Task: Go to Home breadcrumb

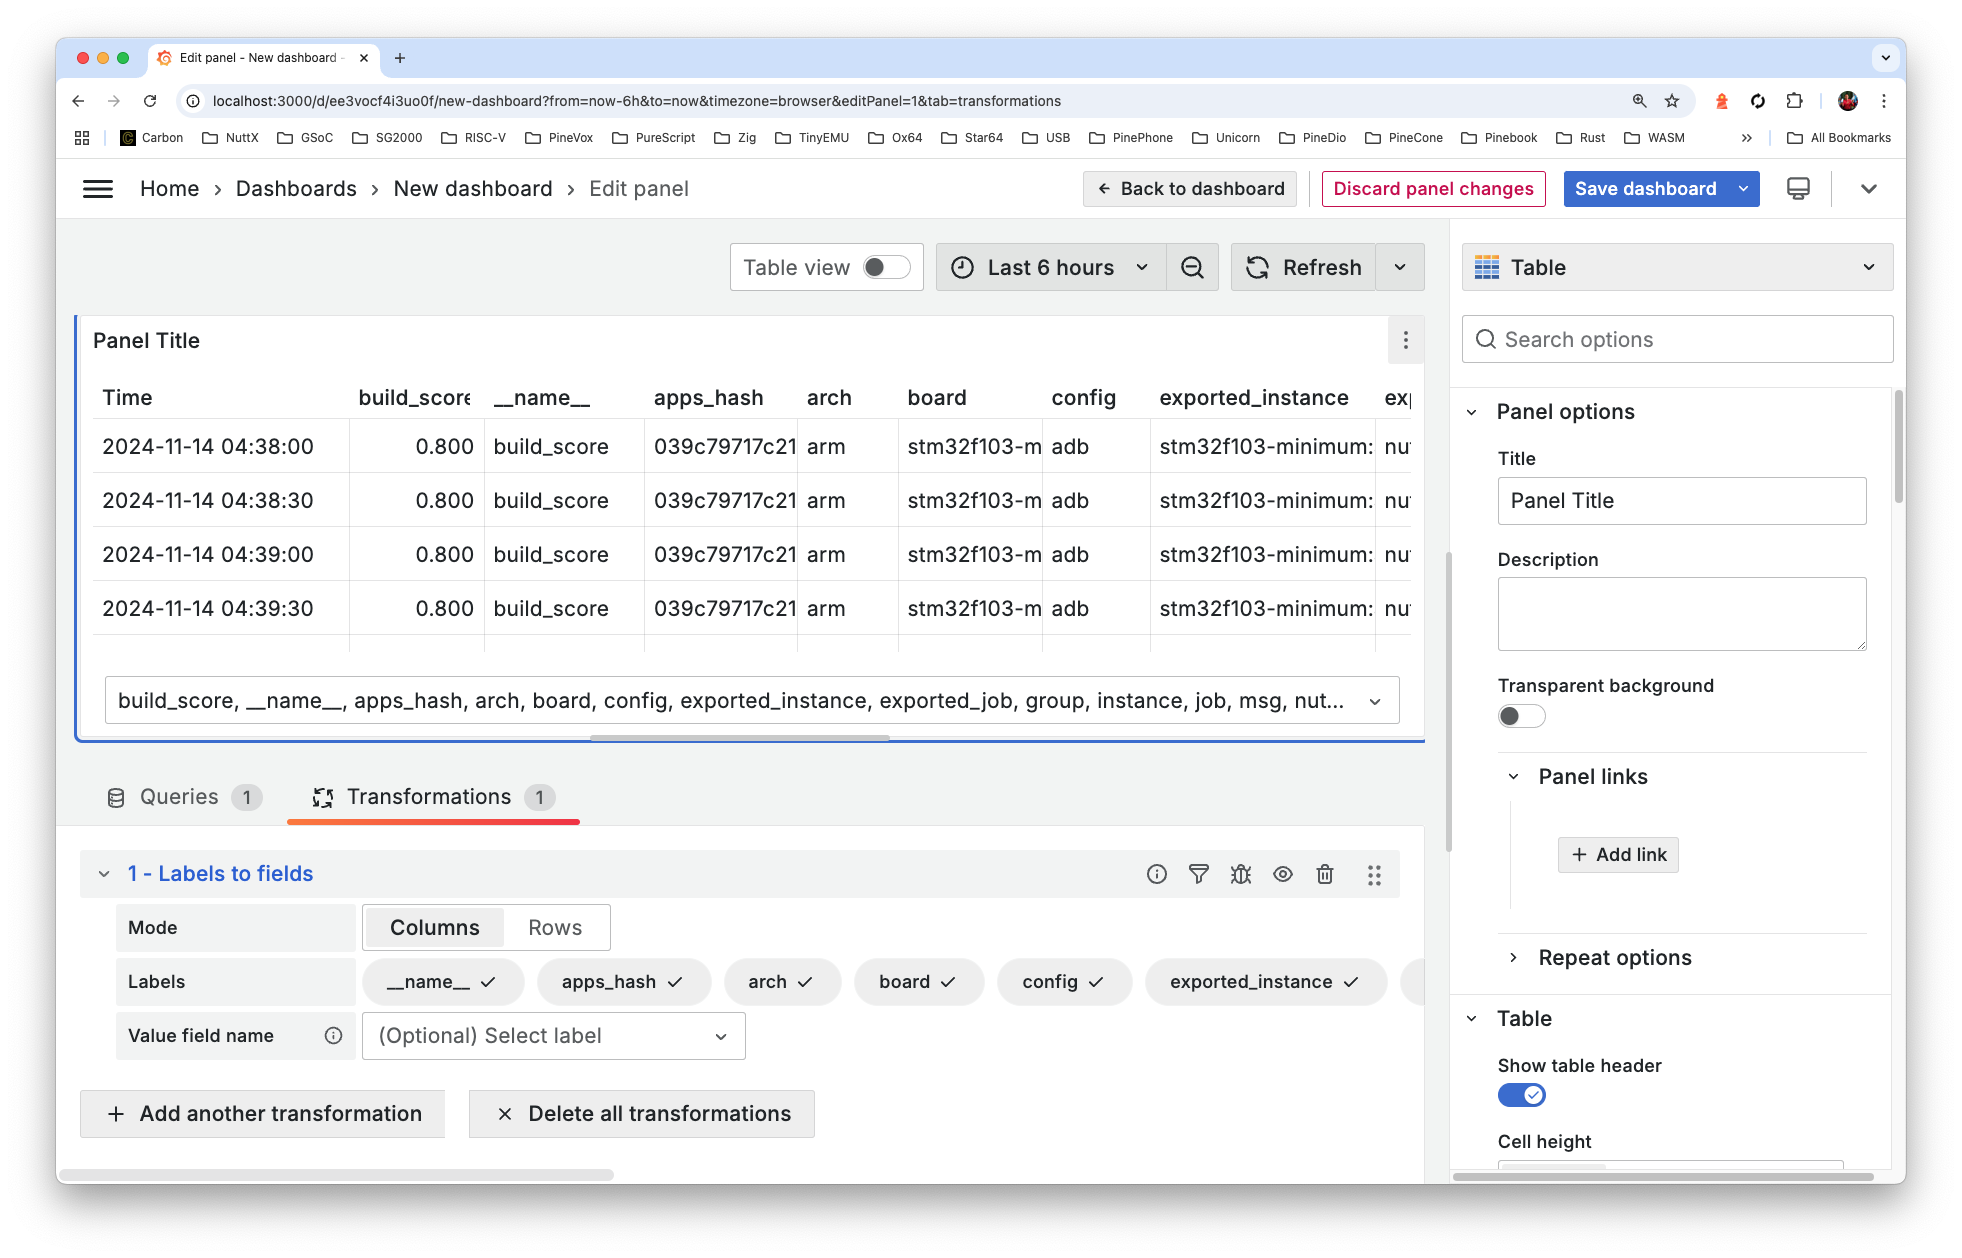Action: pyautogui.click(x=169, y=189)
